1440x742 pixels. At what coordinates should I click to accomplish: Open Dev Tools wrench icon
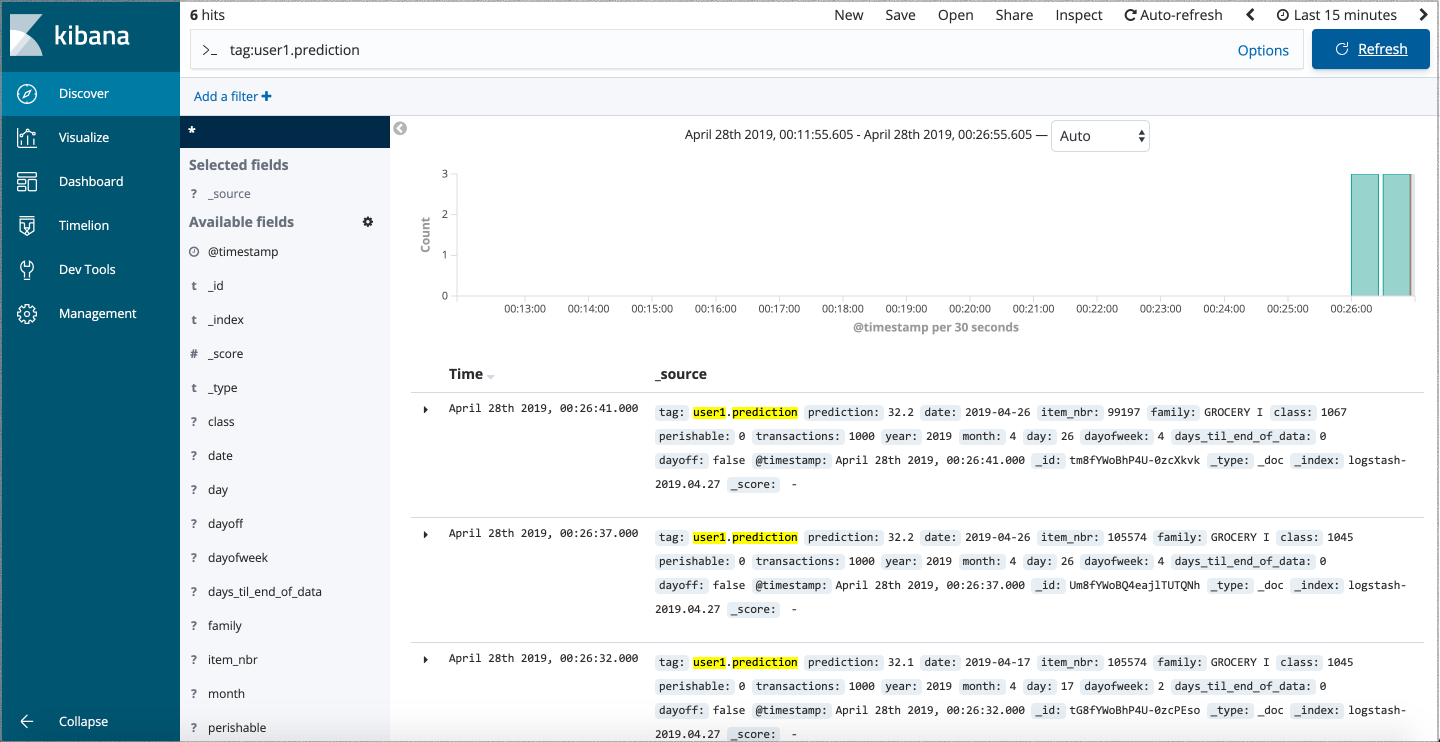coord(27,270)
